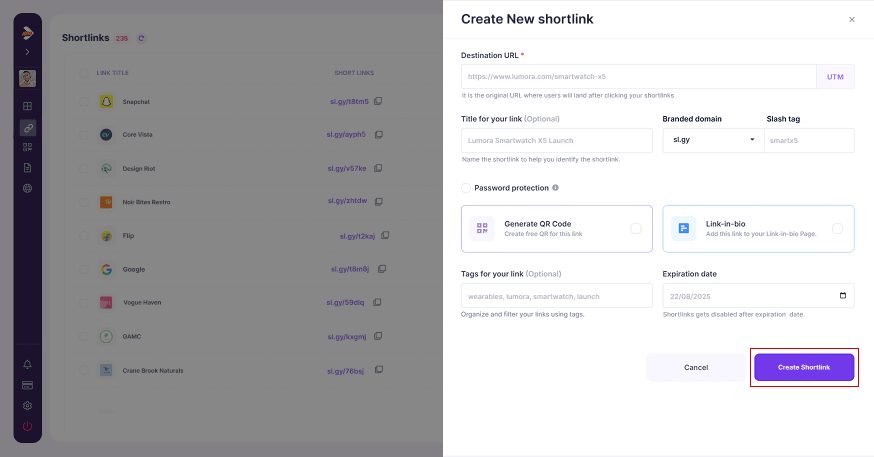
Task: Copy the sl.gy/t8m8j shortlink
Action: 382,269
